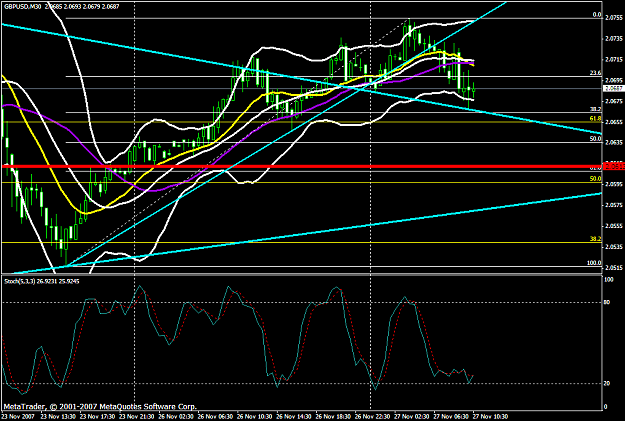
Task: Select the yellow 61.8 Fibonacci level label
Action: tap(596, 118)
